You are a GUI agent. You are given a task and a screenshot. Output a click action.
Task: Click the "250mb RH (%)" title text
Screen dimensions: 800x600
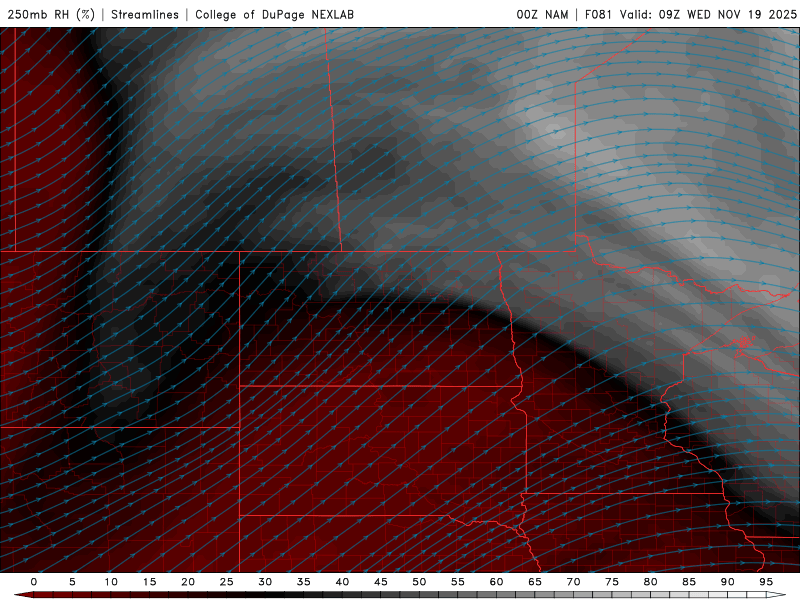point(51,14)
